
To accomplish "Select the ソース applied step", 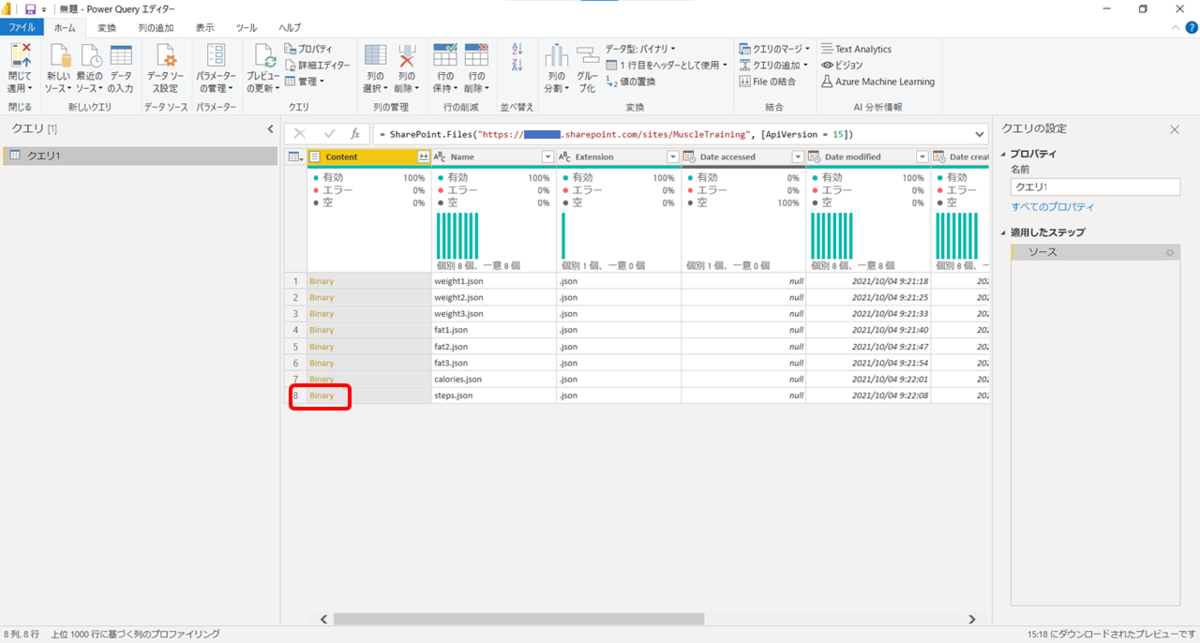I will point(1095,253).
